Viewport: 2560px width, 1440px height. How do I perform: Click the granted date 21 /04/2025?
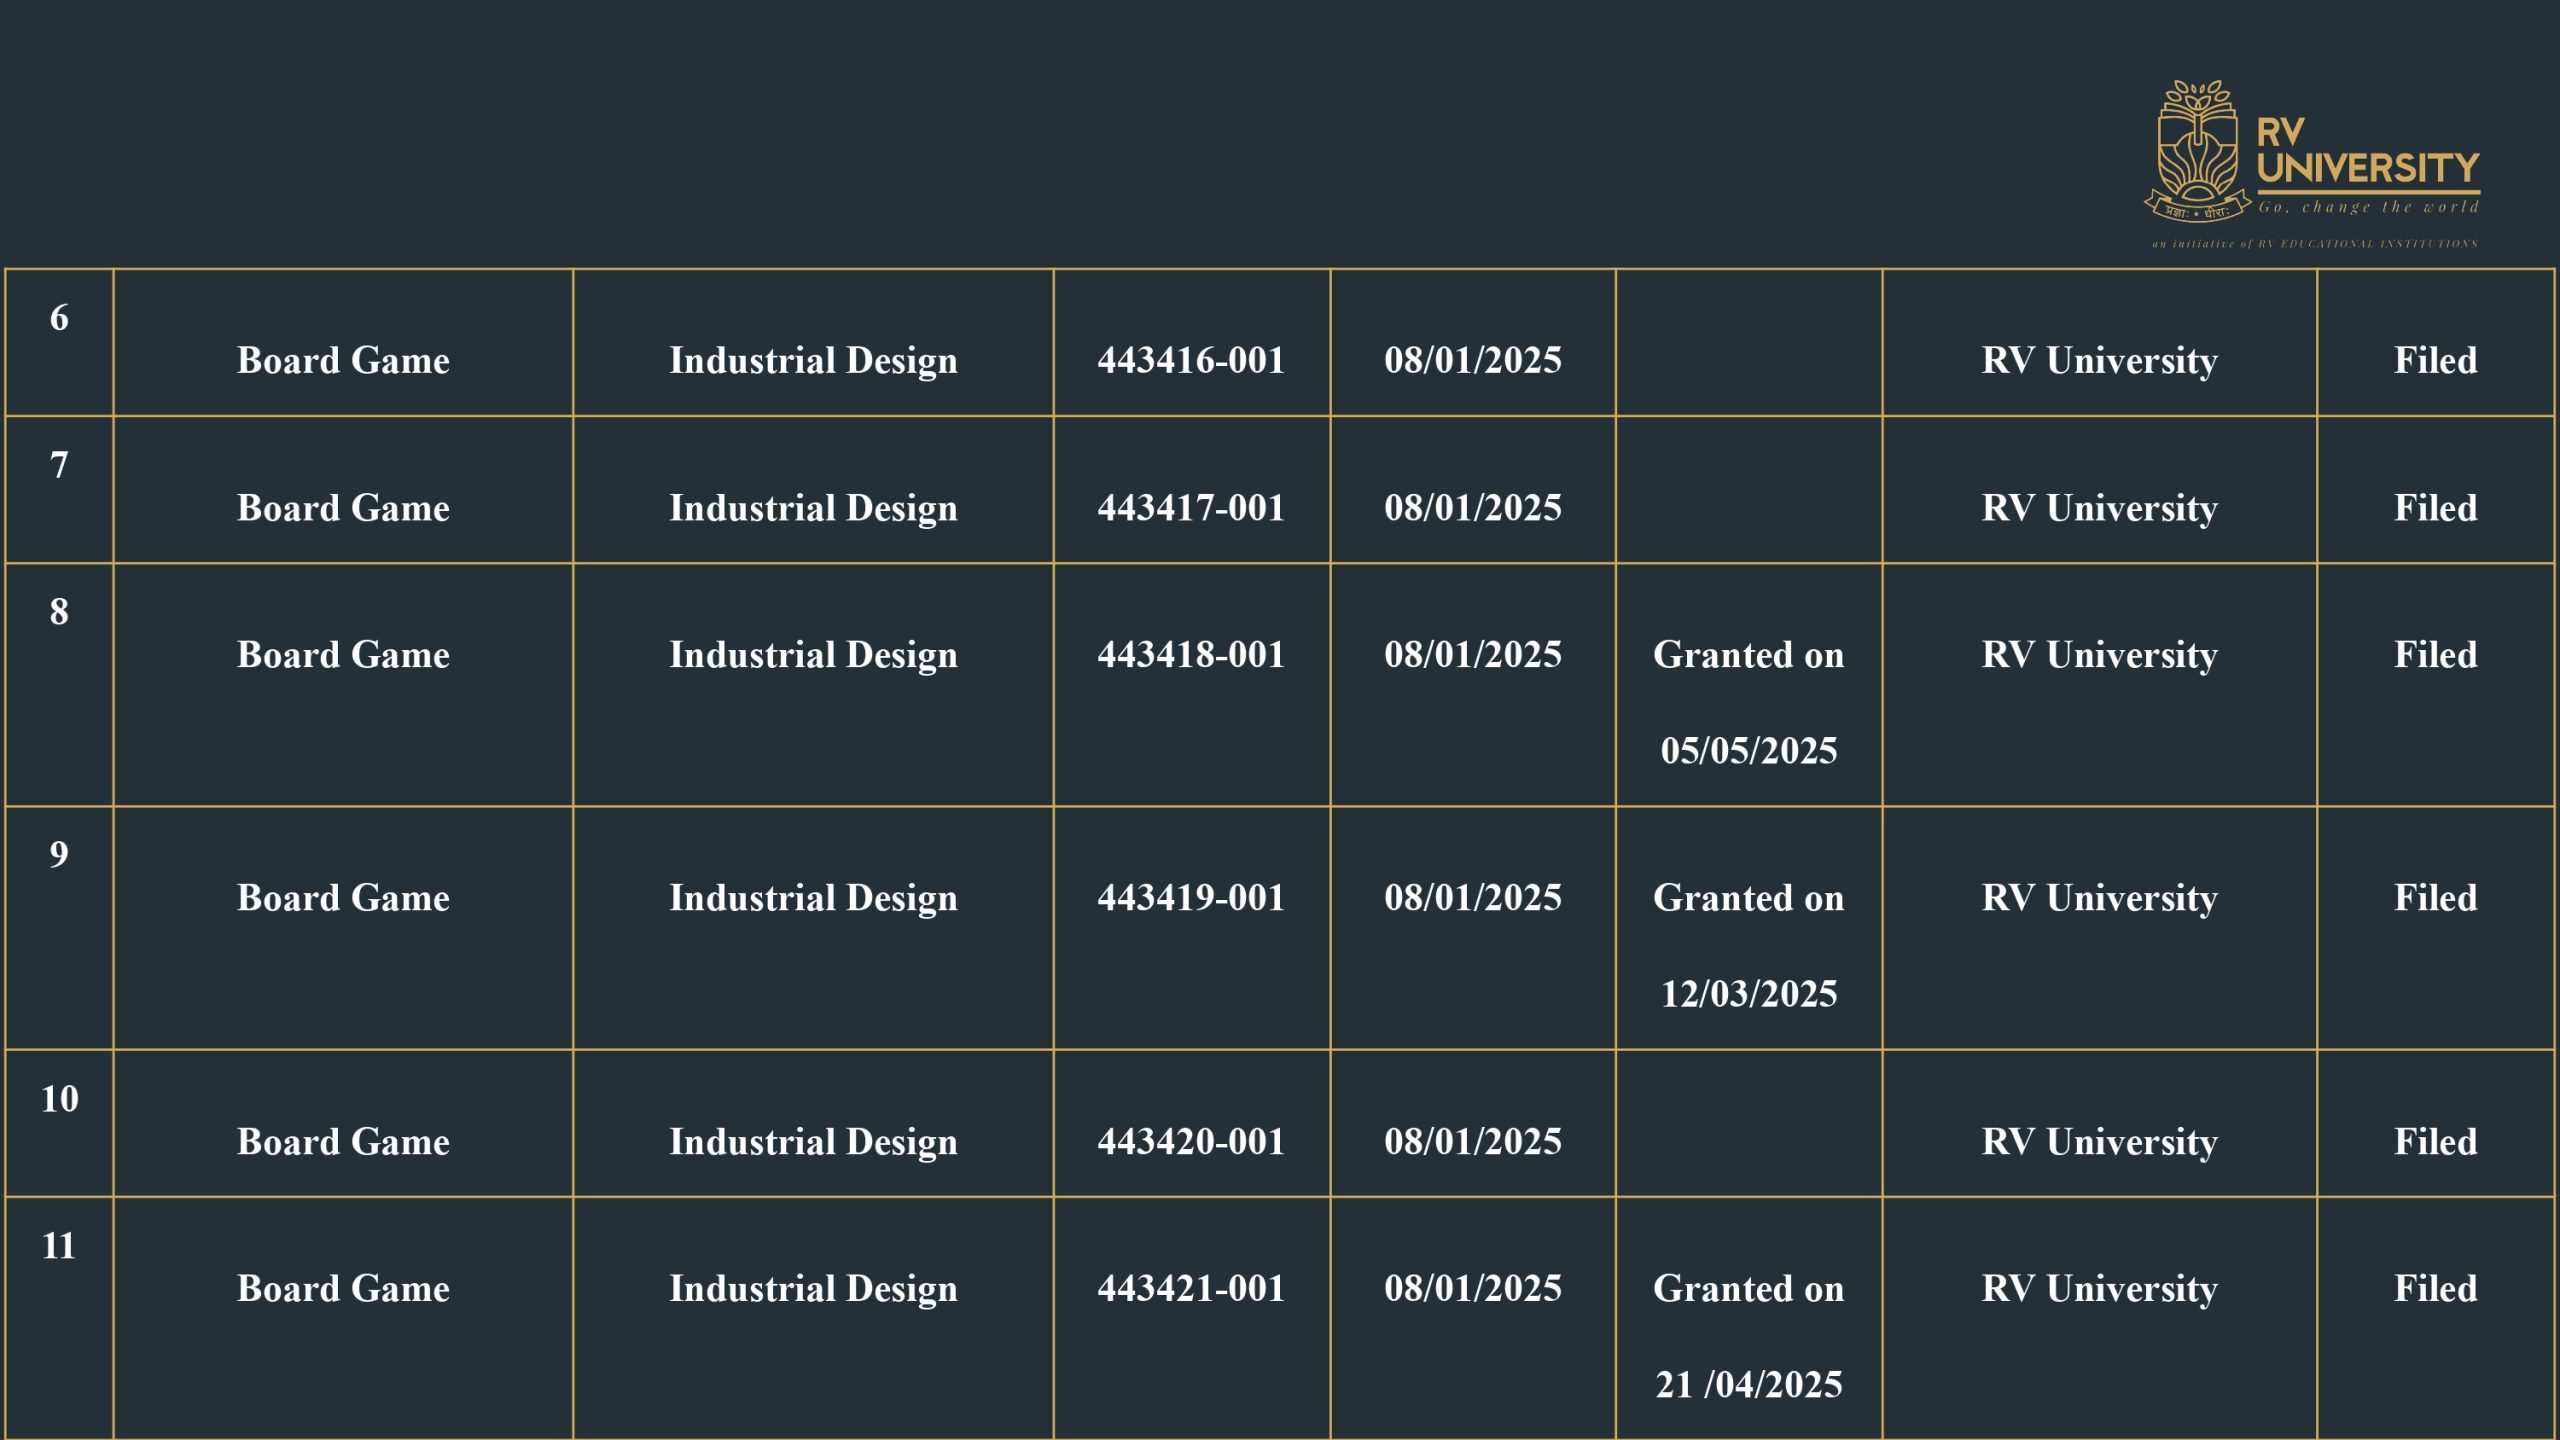(1749, 1385)
